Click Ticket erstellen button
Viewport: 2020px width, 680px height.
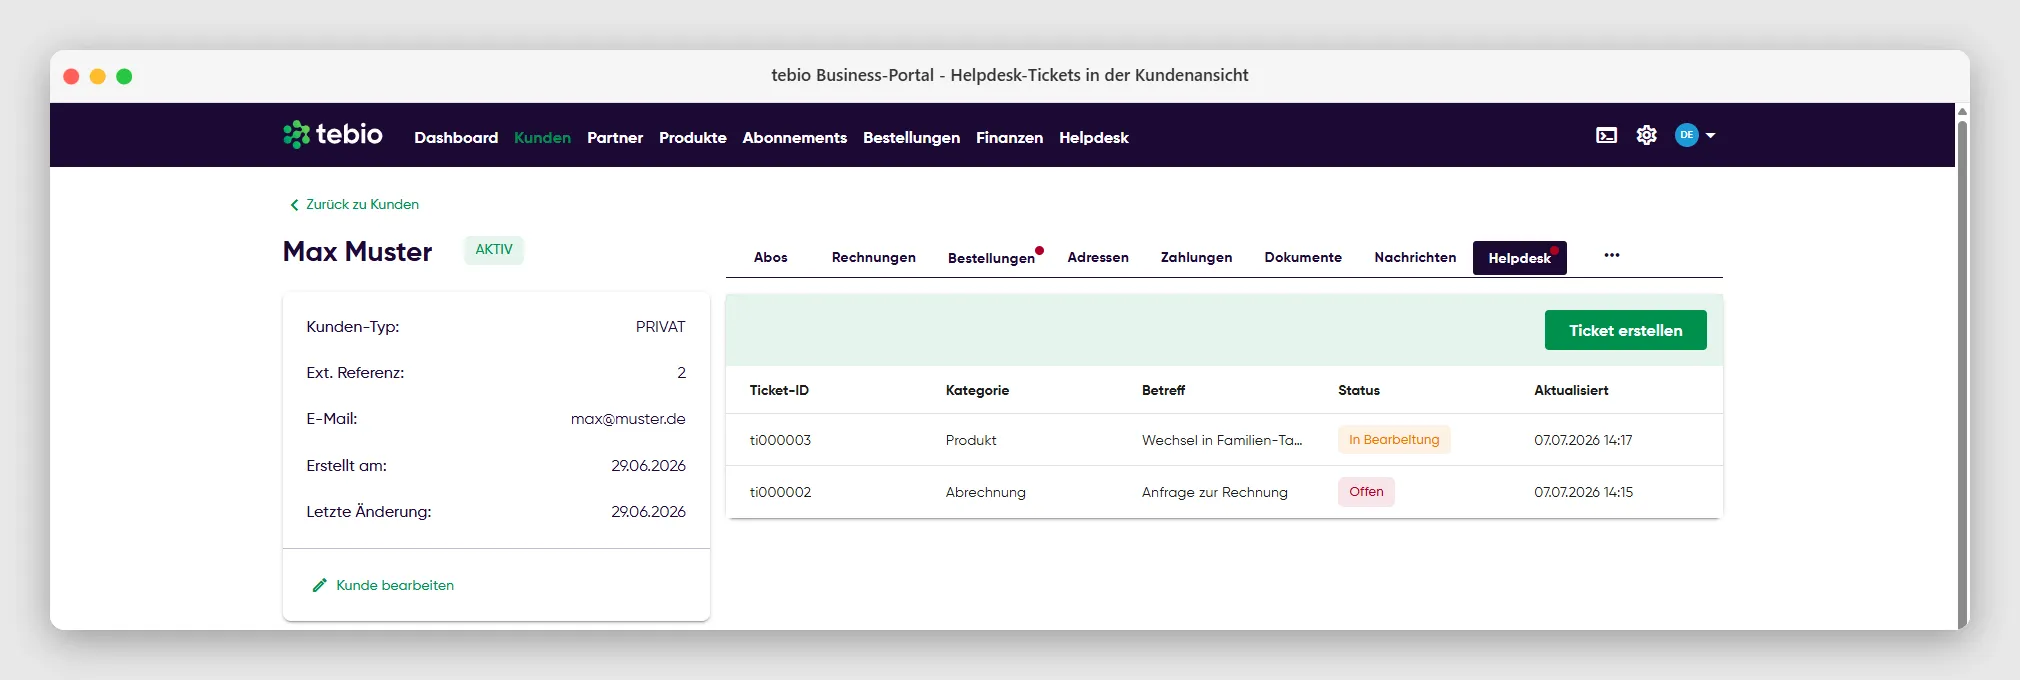1626,330
